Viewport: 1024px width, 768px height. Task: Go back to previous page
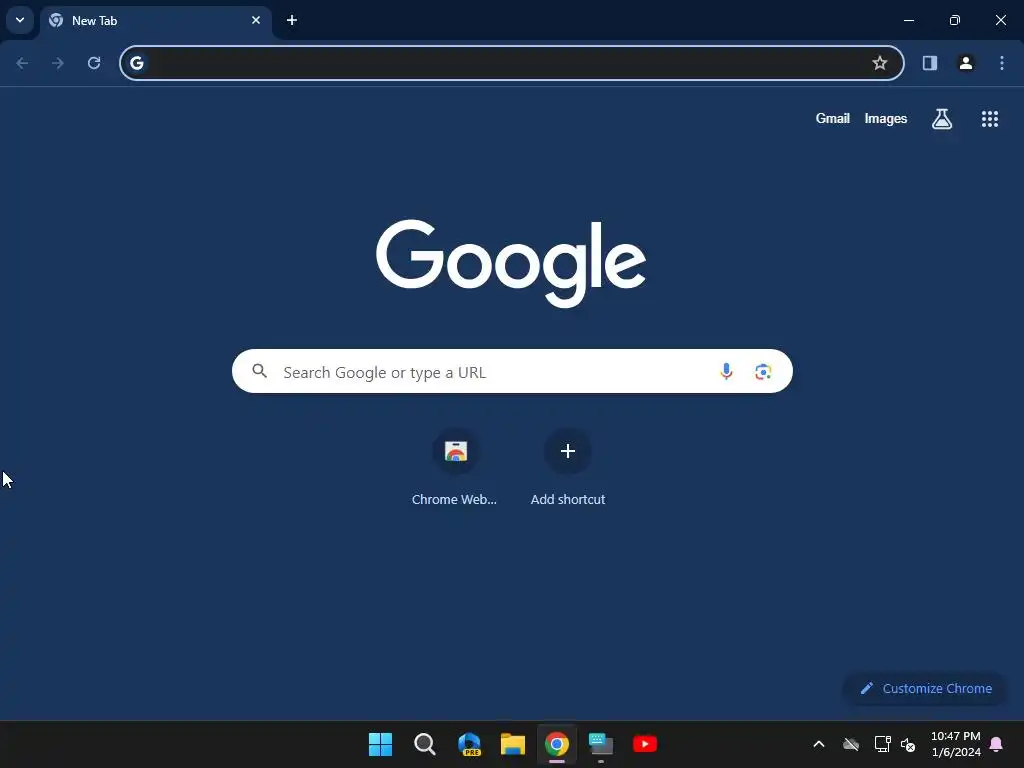point(22,63)
